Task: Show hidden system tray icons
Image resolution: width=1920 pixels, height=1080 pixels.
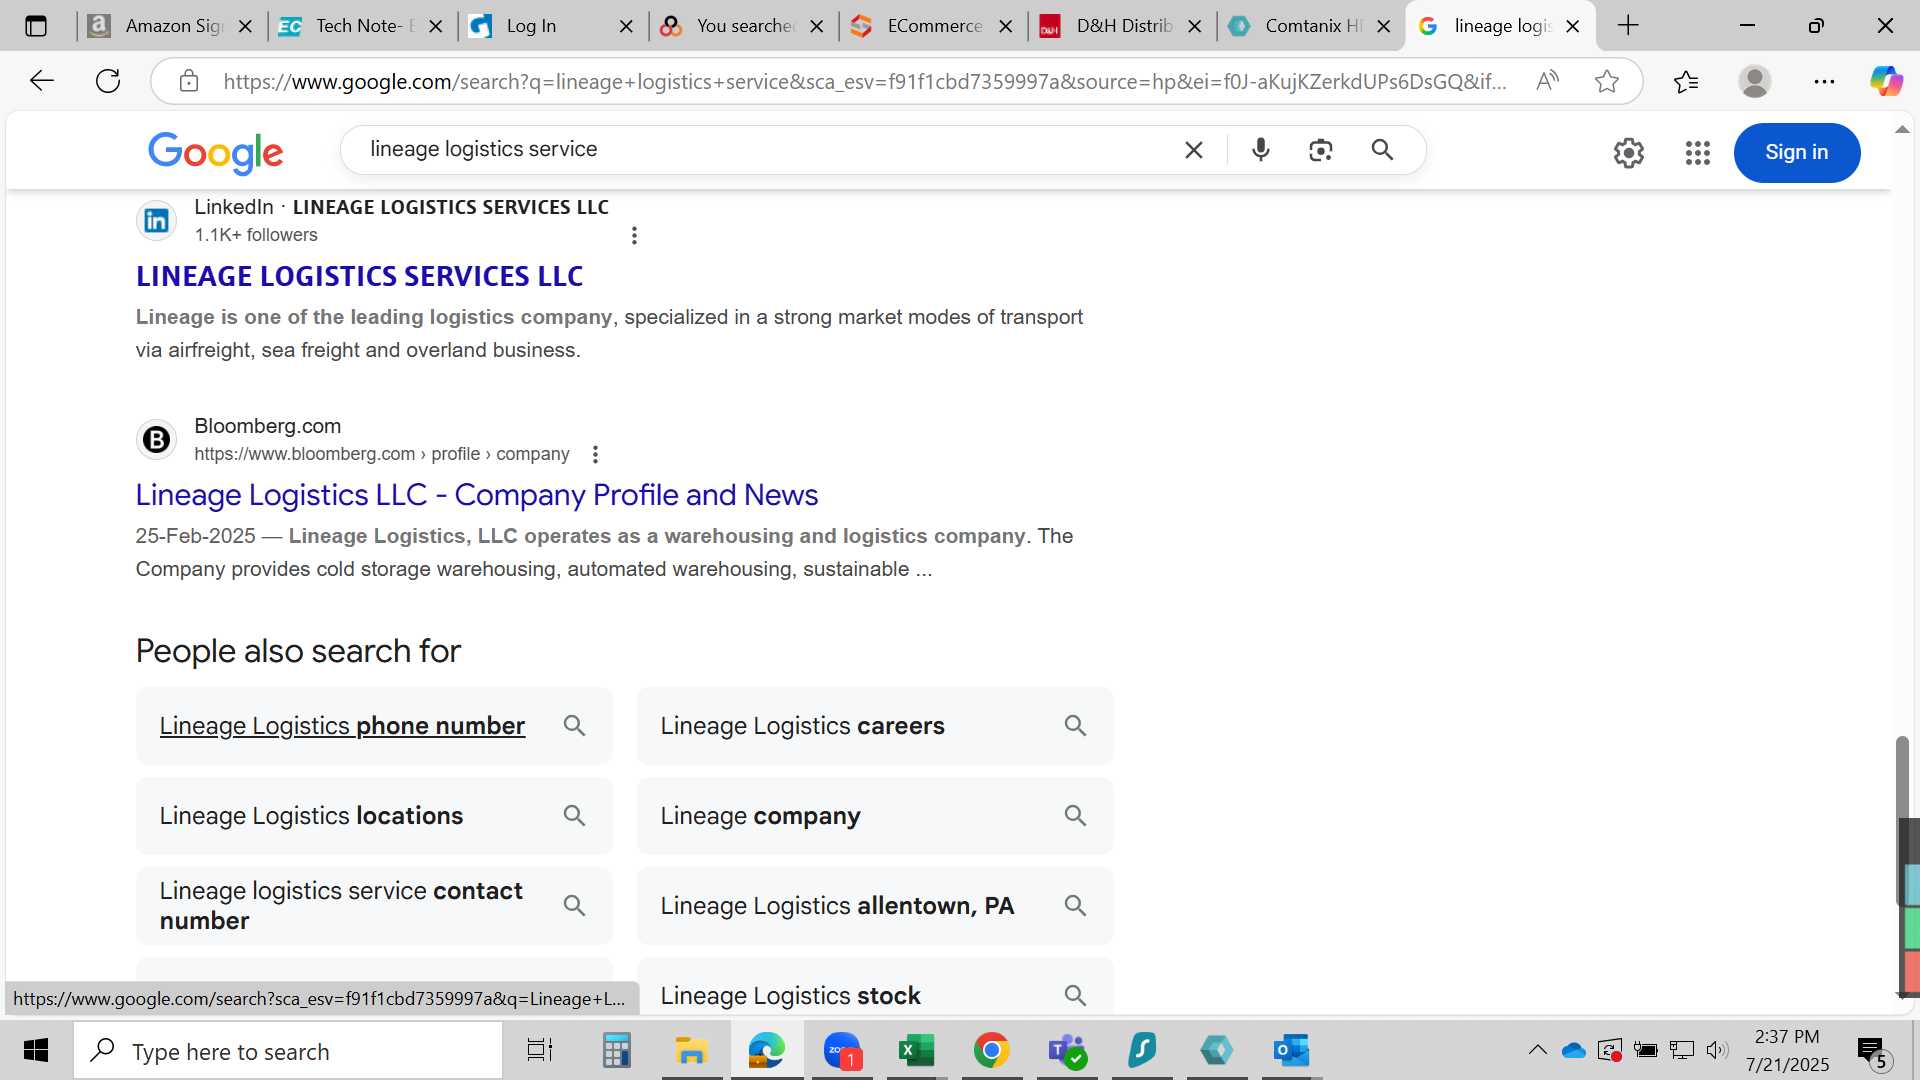Action: coord(1538,1050)
